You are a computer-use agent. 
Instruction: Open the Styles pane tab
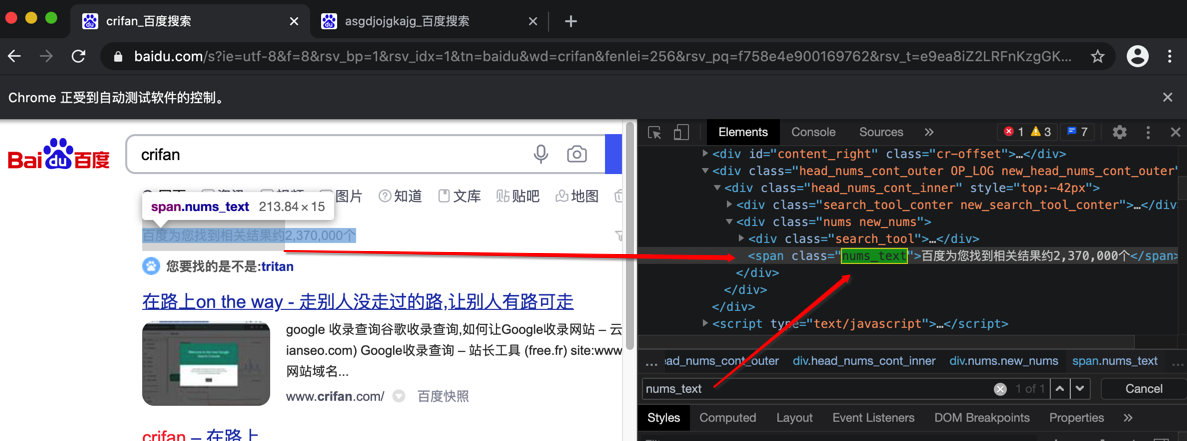[664, 418]
